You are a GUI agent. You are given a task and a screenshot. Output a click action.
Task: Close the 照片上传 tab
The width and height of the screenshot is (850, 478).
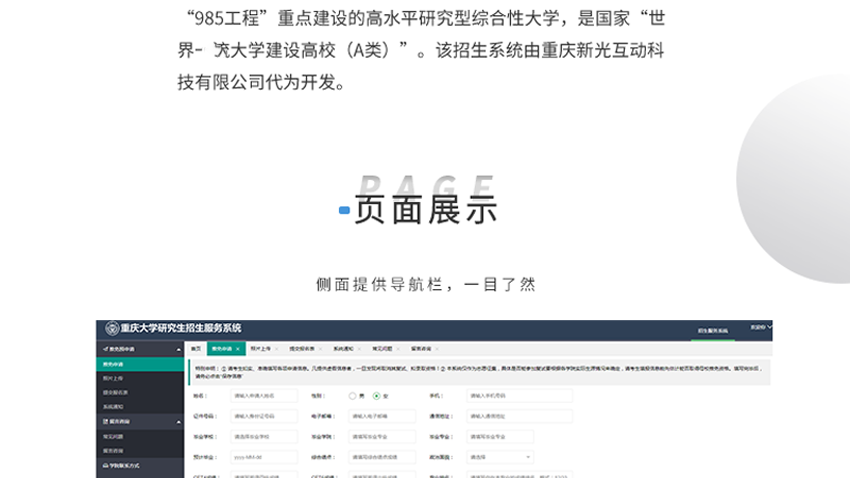coord(276,349)
